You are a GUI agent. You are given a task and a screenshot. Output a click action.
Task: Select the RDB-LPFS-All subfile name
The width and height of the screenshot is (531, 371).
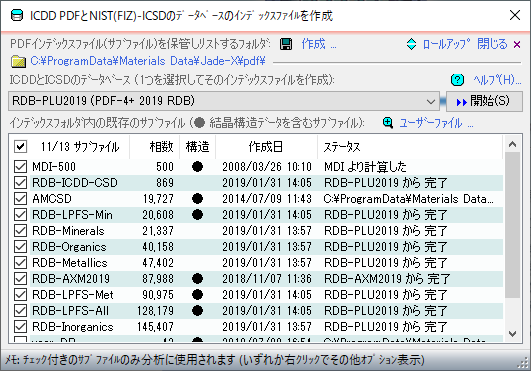70,310
